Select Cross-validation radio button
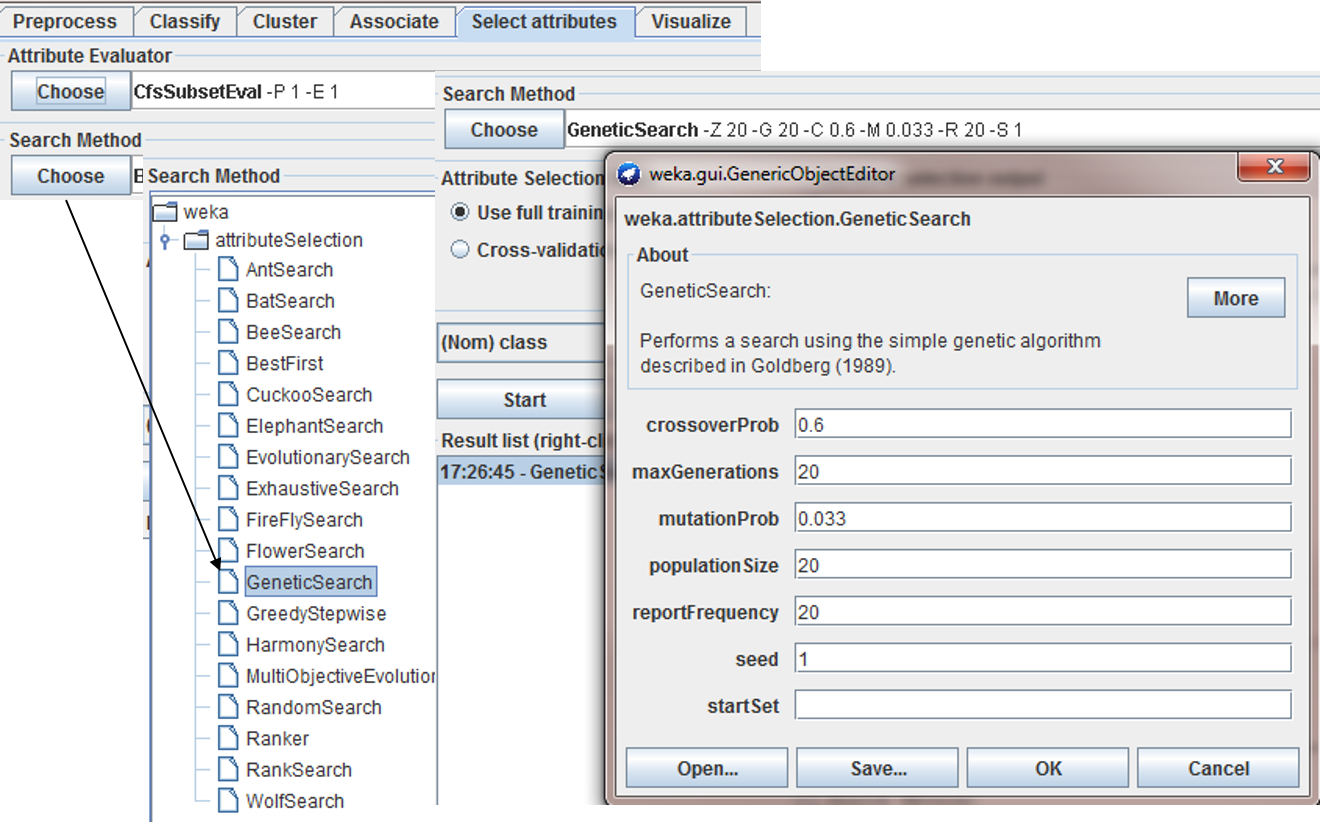 460,250
